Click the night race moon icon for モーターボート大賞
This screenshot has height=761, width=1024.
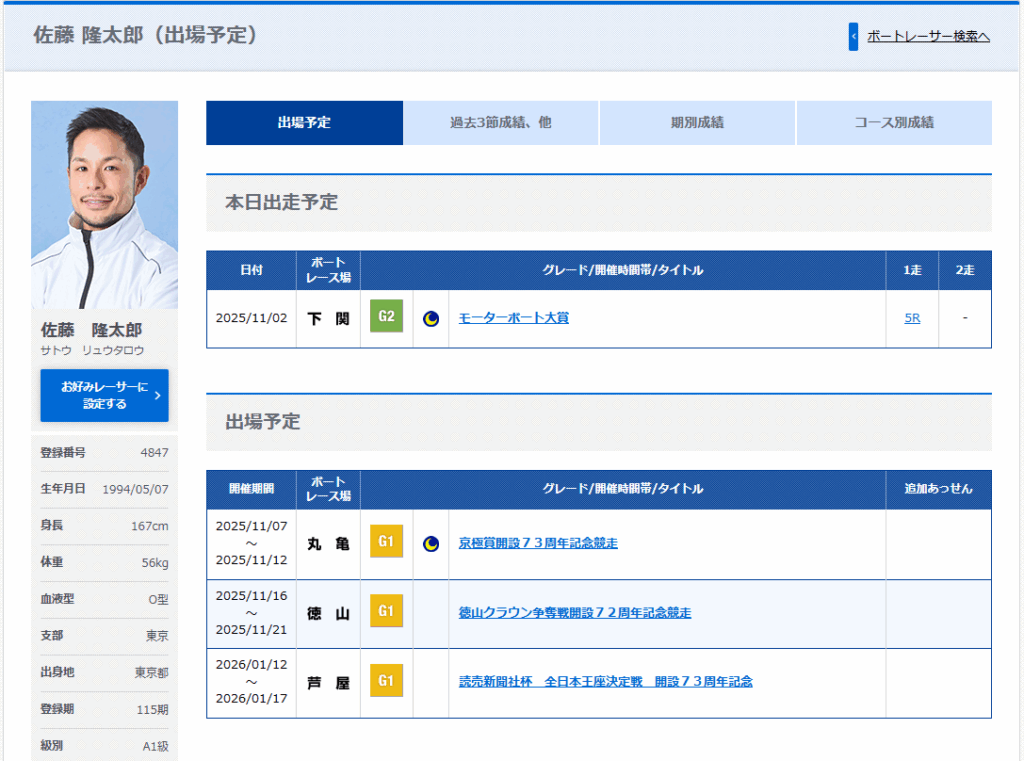pyautogui.click(x=431, y=319)
